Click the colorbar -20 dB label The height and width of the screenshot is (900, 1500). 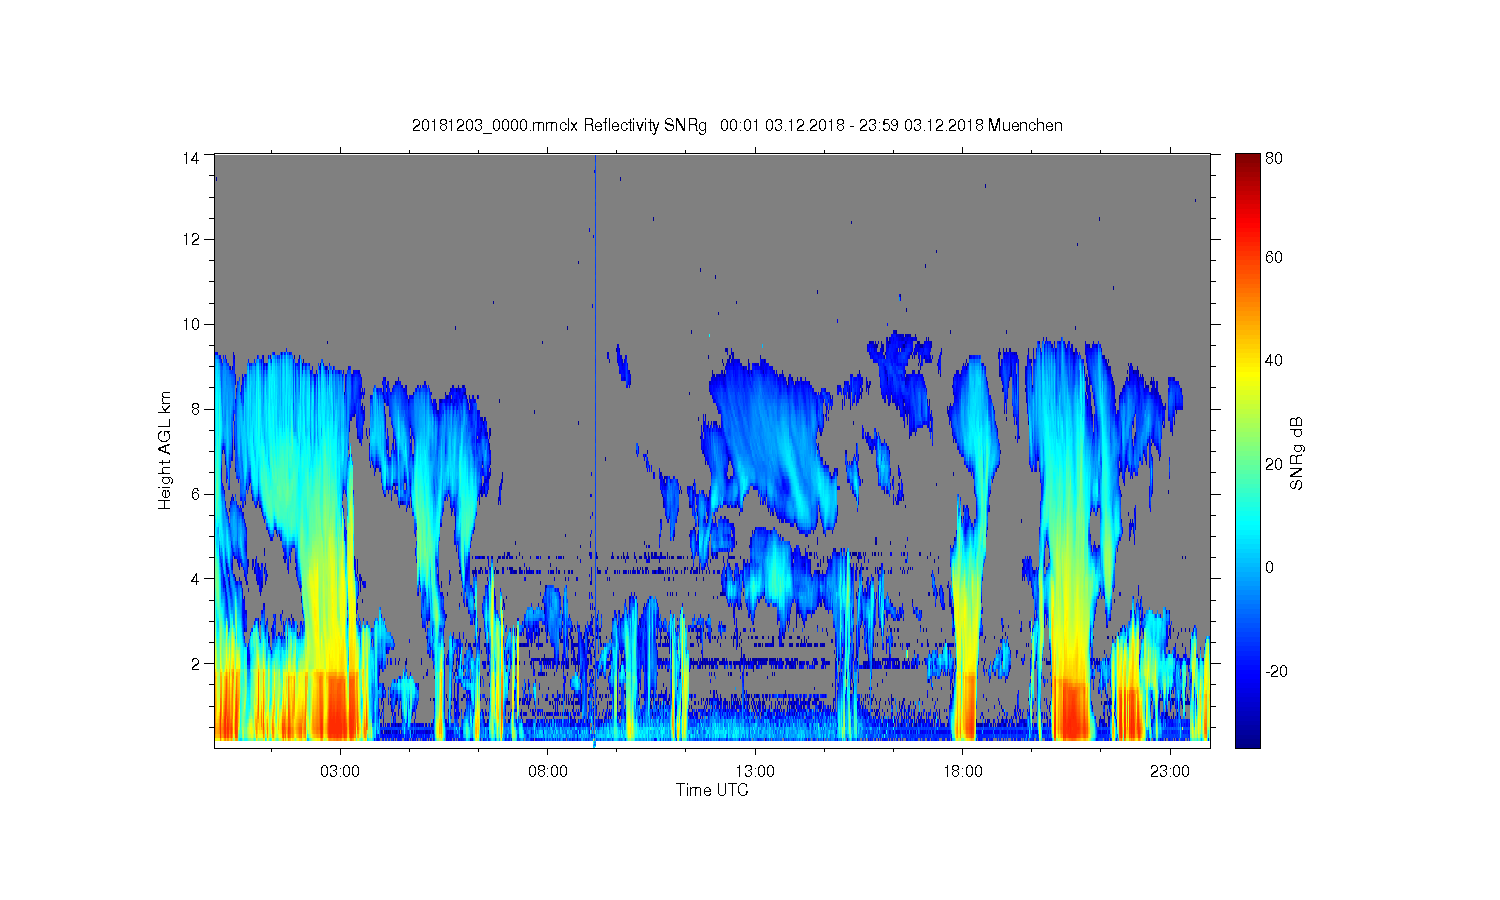[x=1277, y=671]
